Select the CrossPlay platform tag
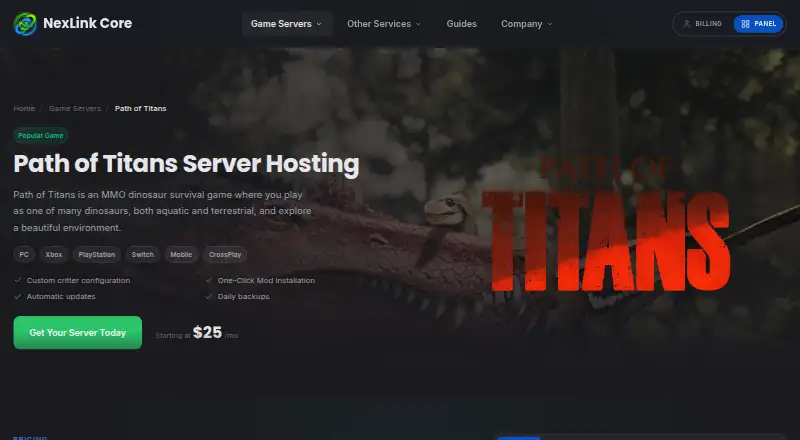This screenshot has height=440, width=800. pyautogui.click(x=225, y=255)
